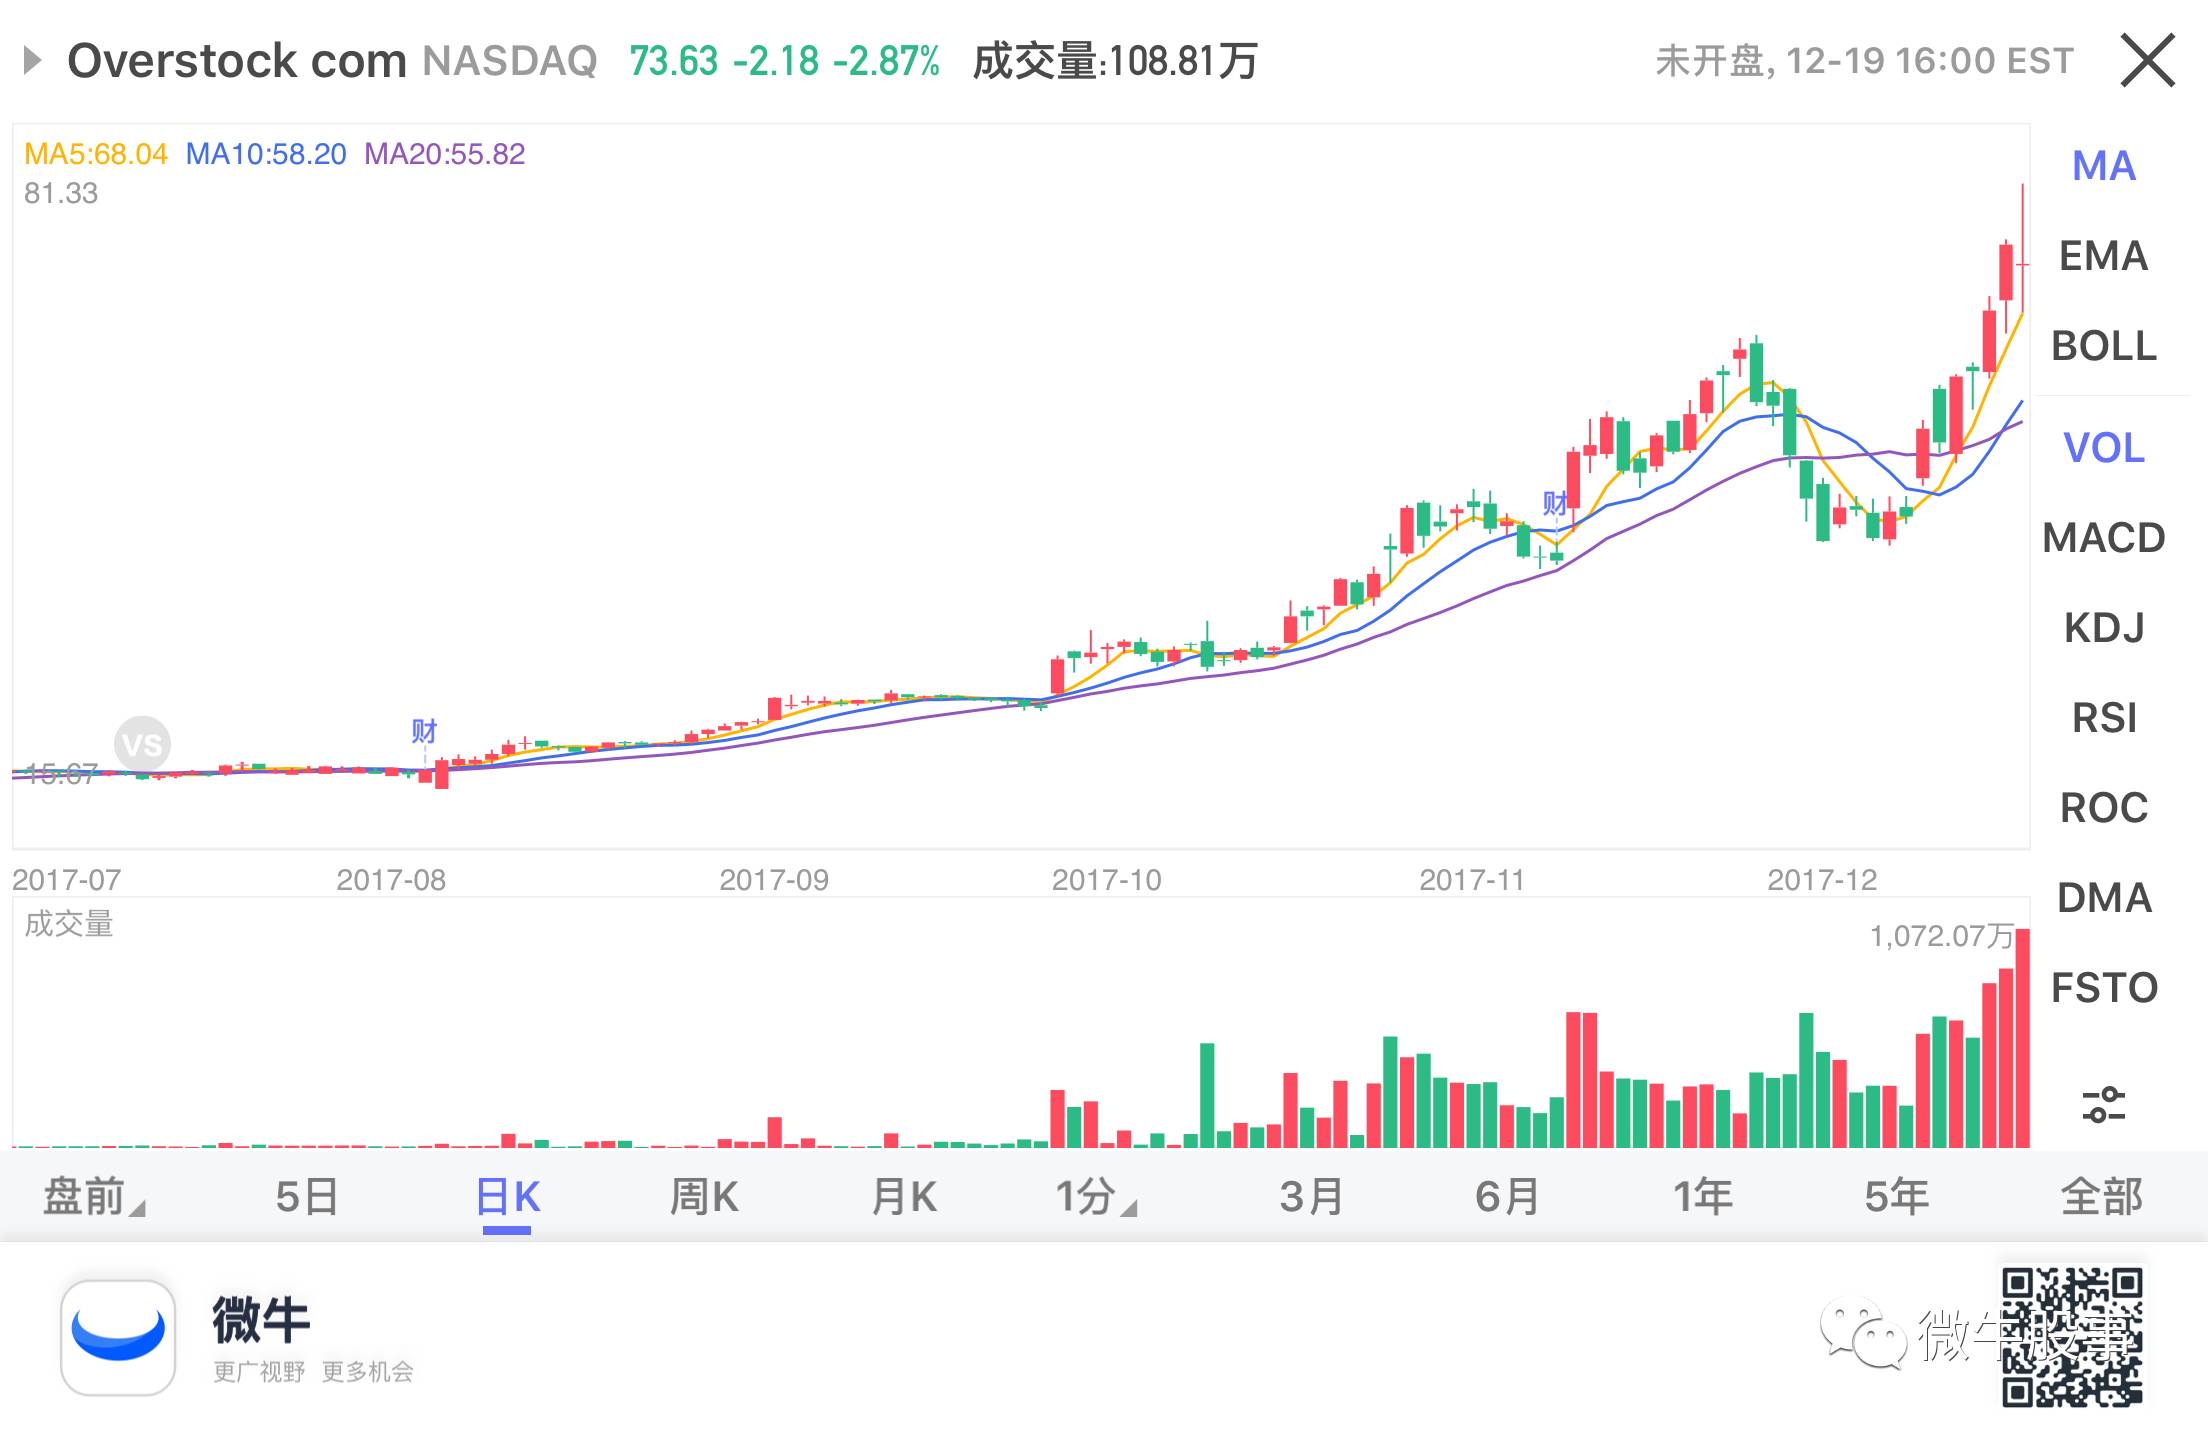Show the 5年 range
The image size is (2208, 1434).
(x=1897, y=1197)
